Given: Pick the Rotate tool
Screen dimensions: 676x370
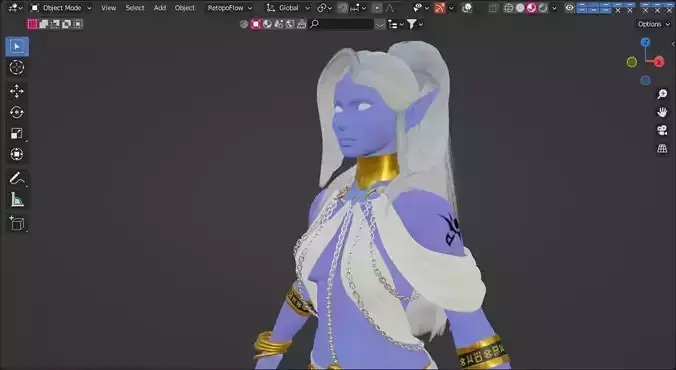Looking at the screenshot, I should coord(17,112).
